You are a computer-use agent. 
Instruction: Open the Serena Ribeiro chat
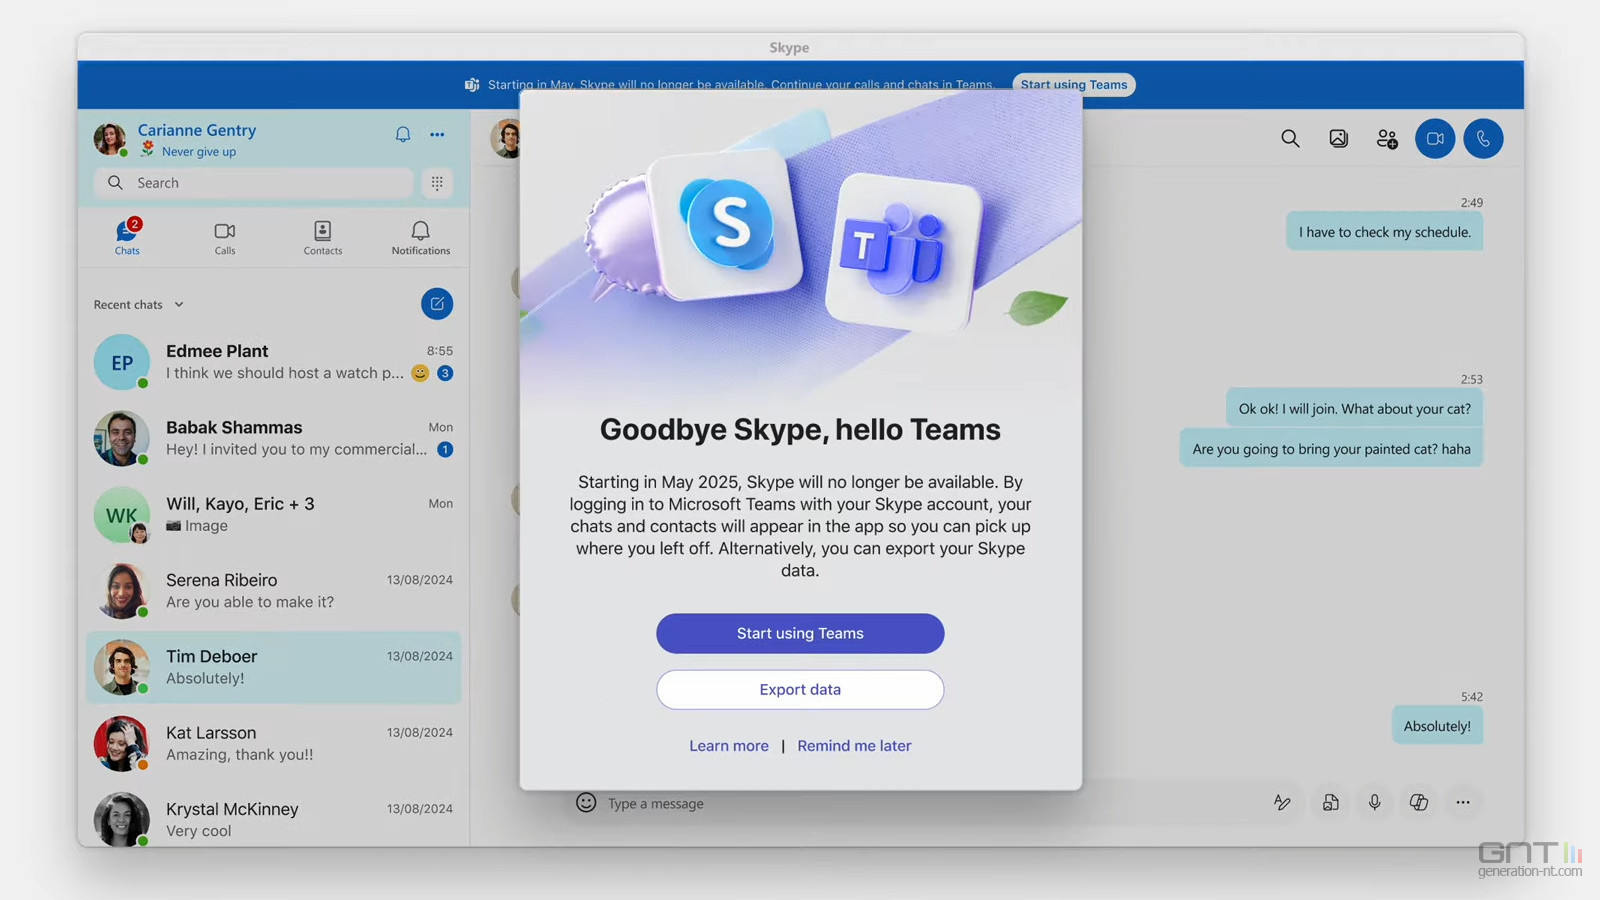click(273, 591)
